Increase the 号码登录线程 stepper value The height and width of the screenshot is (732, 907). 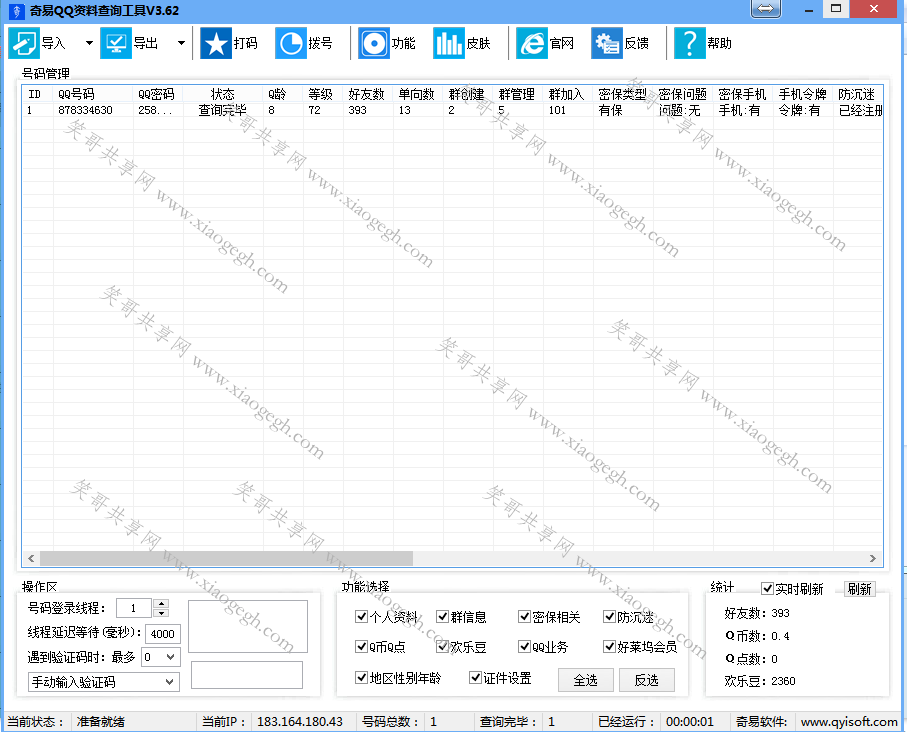[161, 603]
